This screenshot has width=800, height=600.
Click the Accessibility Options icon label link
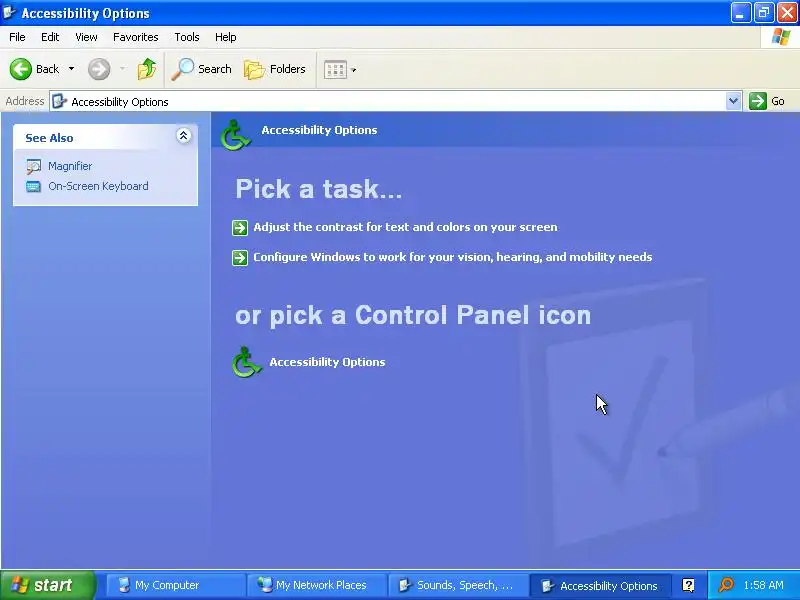(327, 362)
